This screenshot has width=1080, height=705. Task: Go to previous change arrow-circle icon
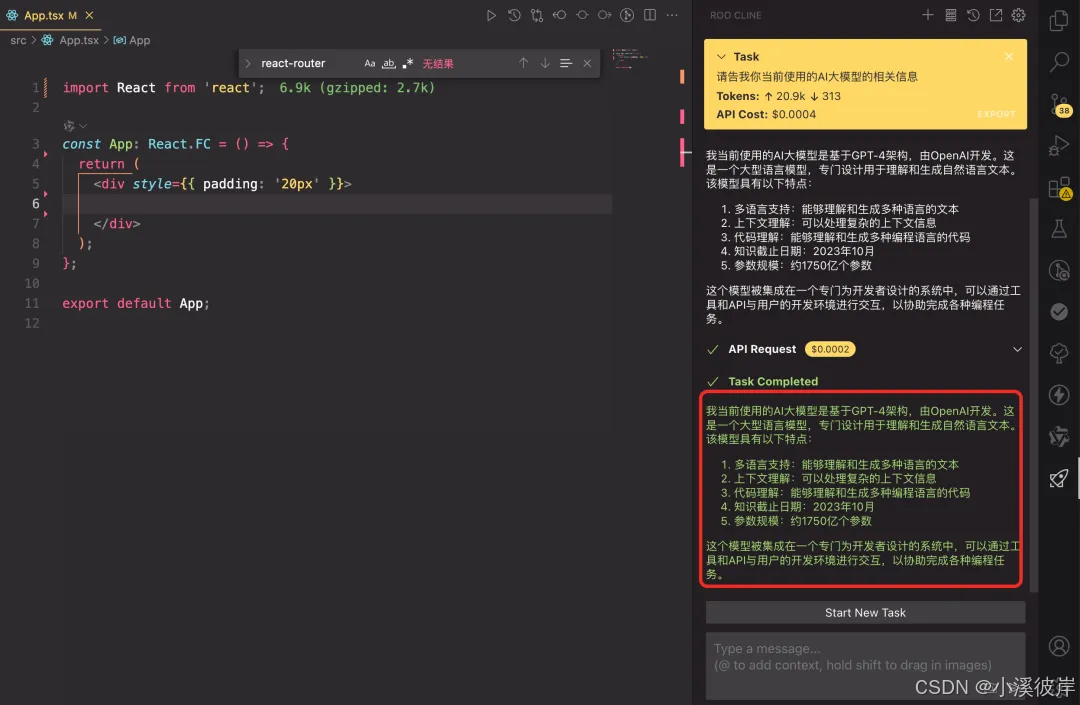pos(559,15)
